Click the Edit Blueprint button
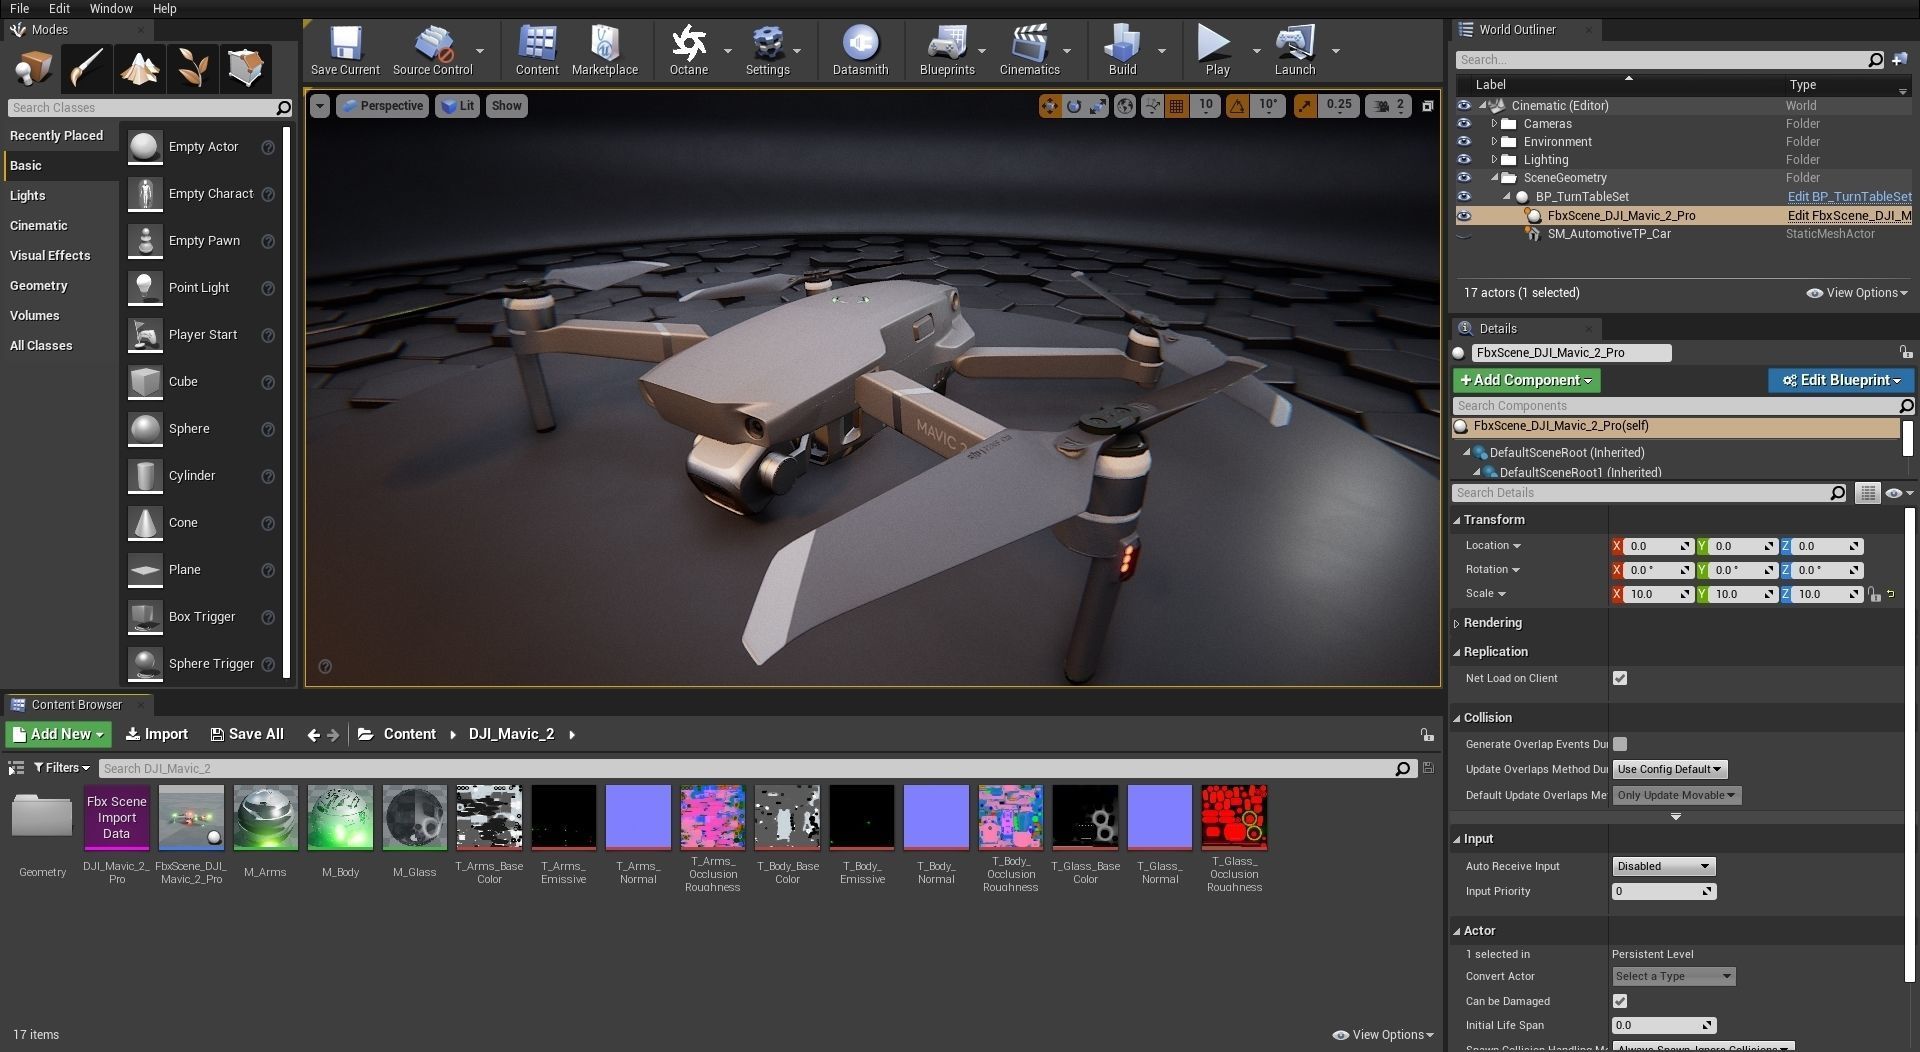The height and width of the screenshot is (1052, 1920). (1840, 380)
